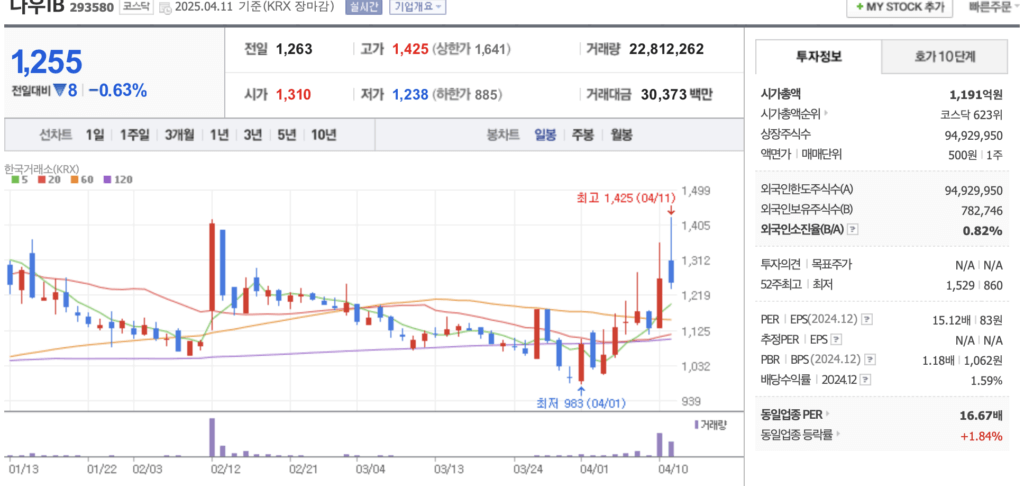This screenshot has width=1024, height=486.
Task: Click the PBR BPS help question-mark icon
Action: 867,360
